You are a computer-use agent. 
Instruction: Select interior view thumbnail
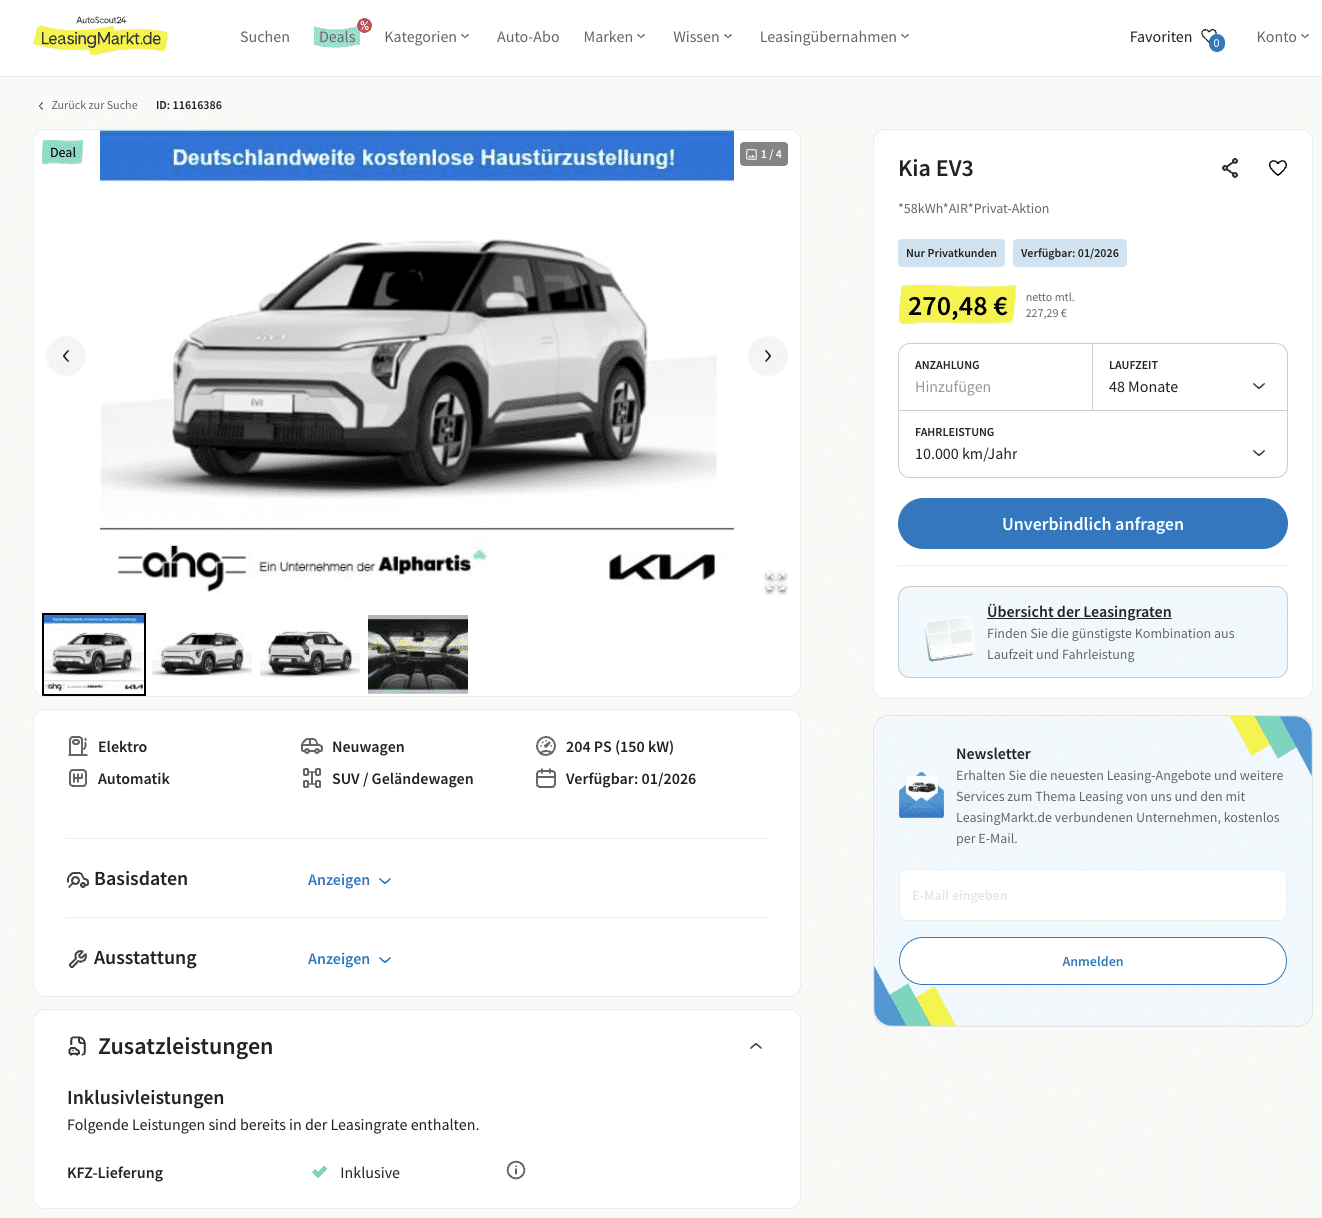click(418, 655)
